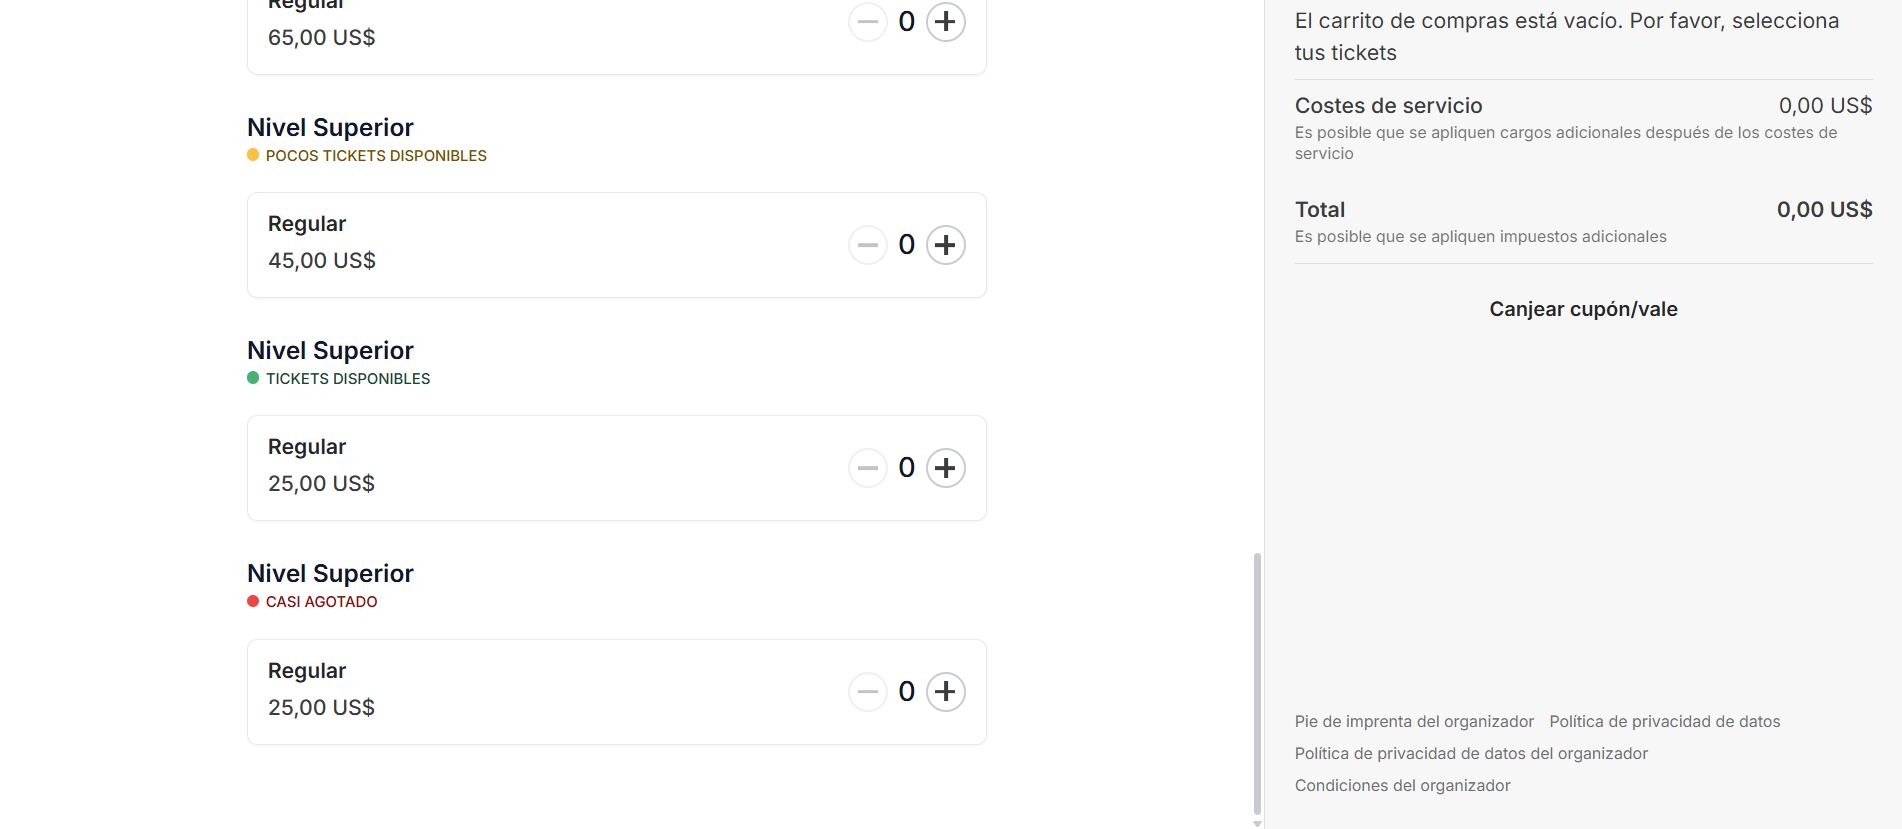
Task: Add one 45,00 US$ Regular ticket
Action: [945, 245]
